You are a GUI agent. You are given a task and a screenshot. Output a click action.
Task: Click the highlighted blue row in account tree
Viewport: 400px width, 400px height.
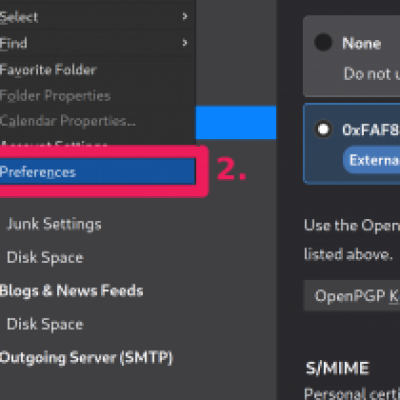236,122
